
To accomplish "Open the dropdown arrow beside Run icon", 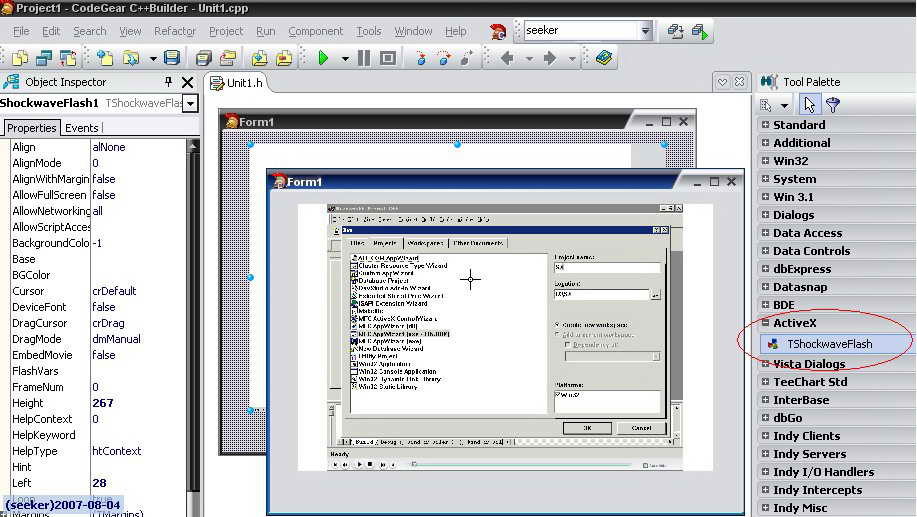I will (345, 58).
